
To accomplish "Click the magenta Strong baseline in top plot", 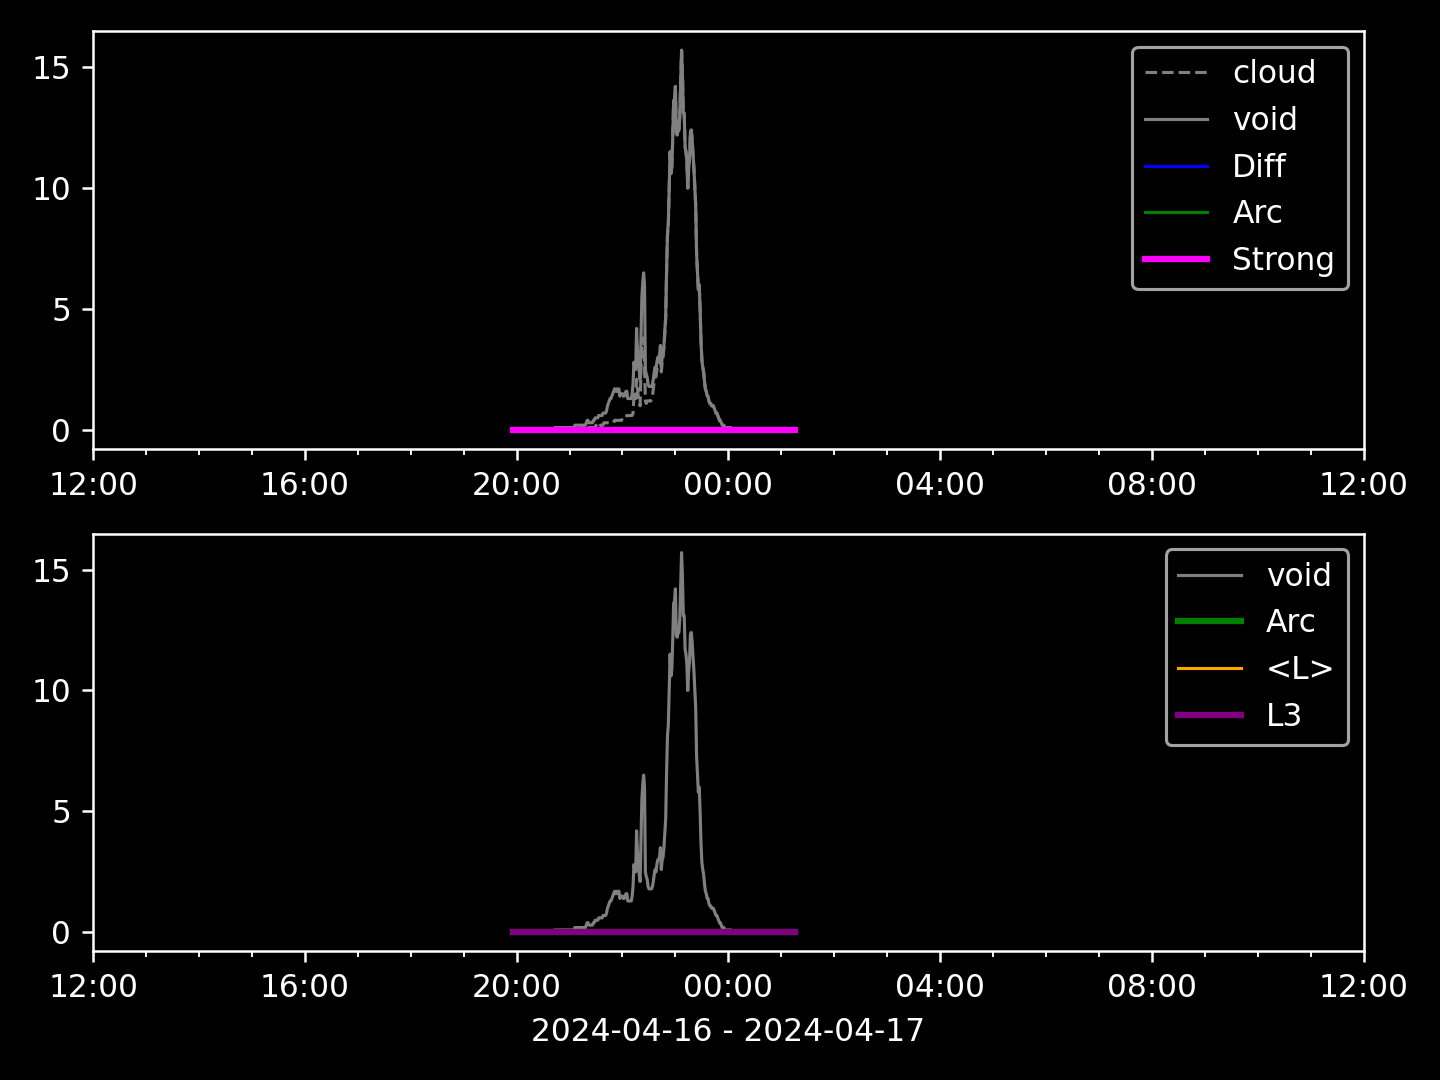I will [x=654, y=430].
